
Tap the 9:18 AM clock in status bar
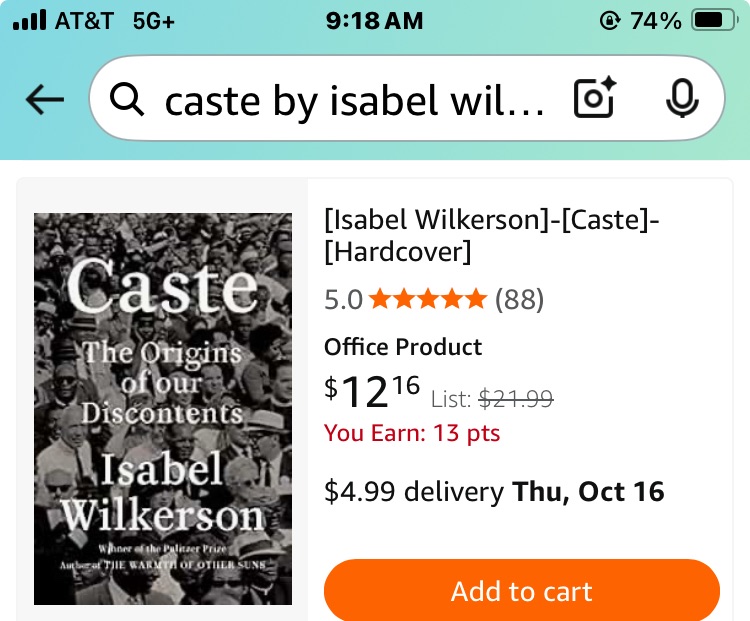(x=375, y=20)
